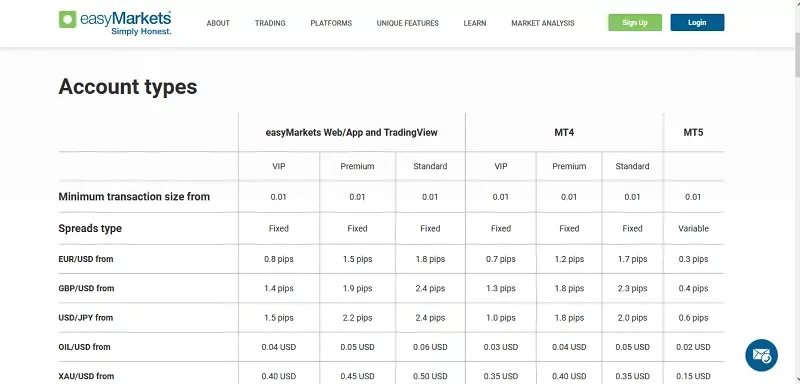Open the LEARN menu

point(474,23)
